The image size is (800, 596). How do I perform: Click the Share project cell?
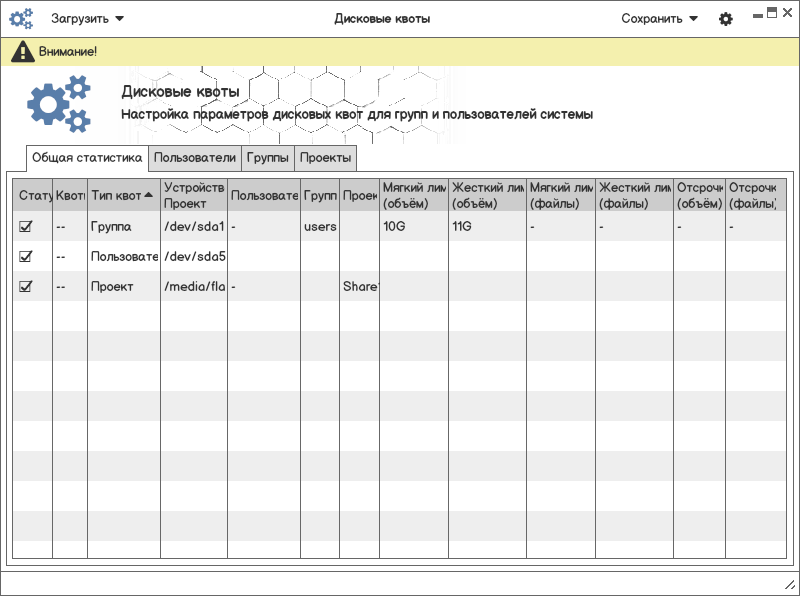(x=359, y=286)
